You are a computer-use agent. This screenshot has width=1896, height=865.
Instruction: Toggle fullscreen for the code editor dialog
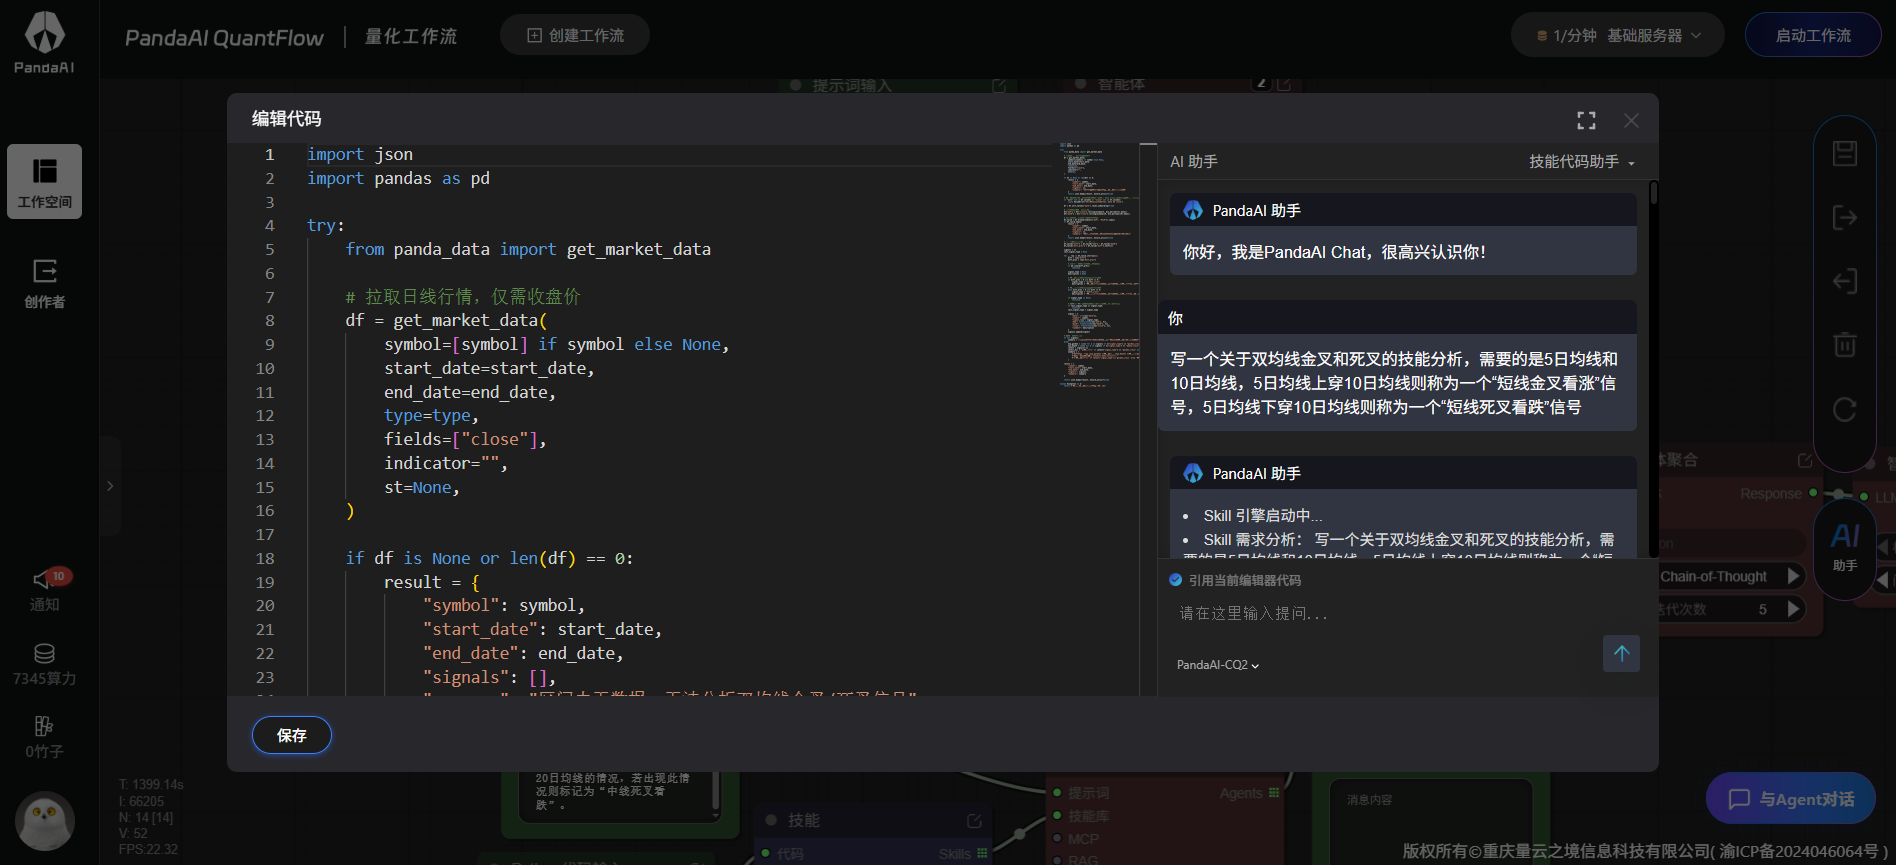(x=1586, y=120)
